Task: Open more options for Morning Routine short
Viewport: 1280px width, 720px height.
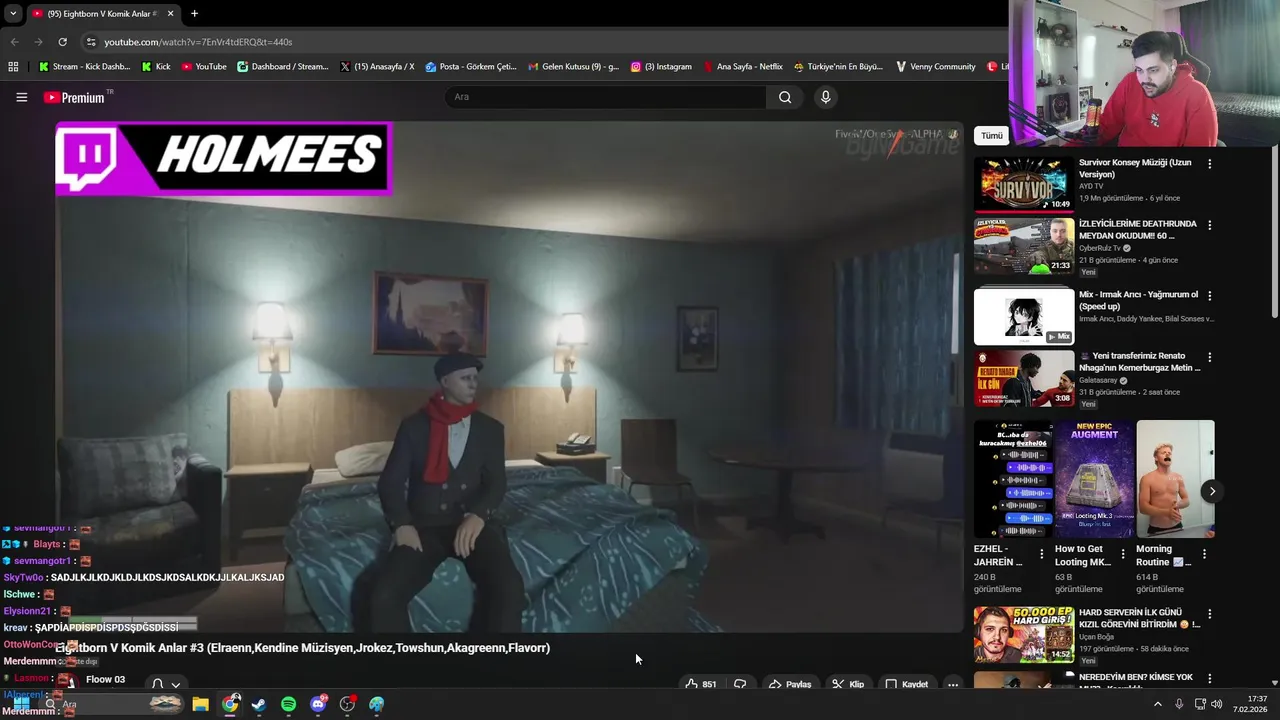Action: 1204,554
